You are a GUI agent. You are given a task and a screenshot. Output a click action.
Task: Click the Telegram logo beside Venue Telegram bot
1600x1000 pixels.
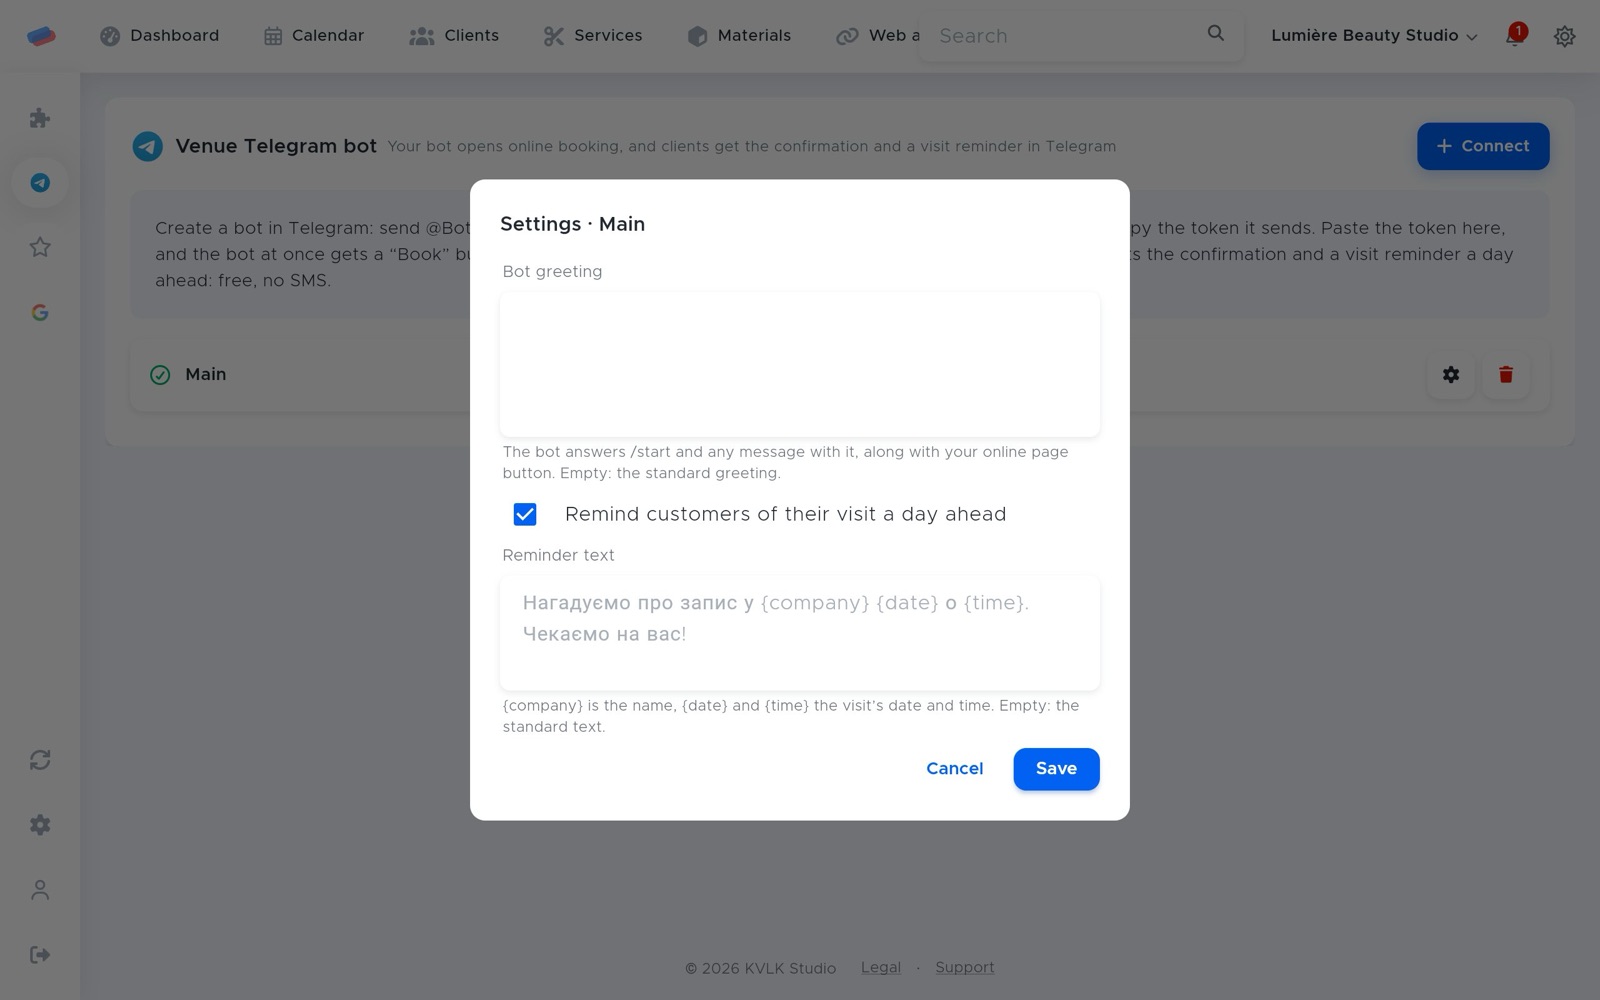tap(148, 147)
